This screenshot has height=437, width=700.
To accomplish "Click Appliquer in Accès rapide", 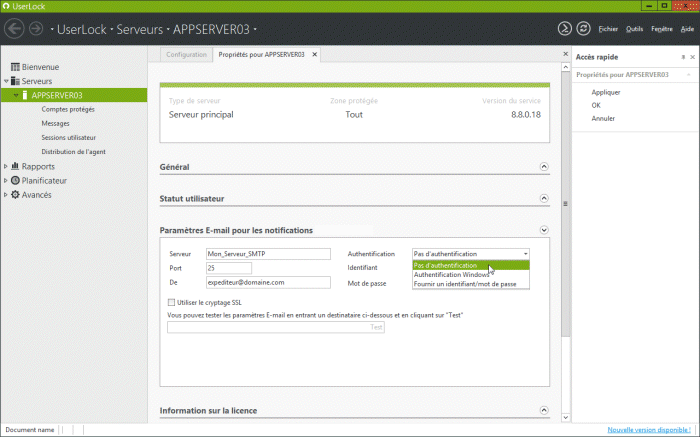I will [606, 92].
